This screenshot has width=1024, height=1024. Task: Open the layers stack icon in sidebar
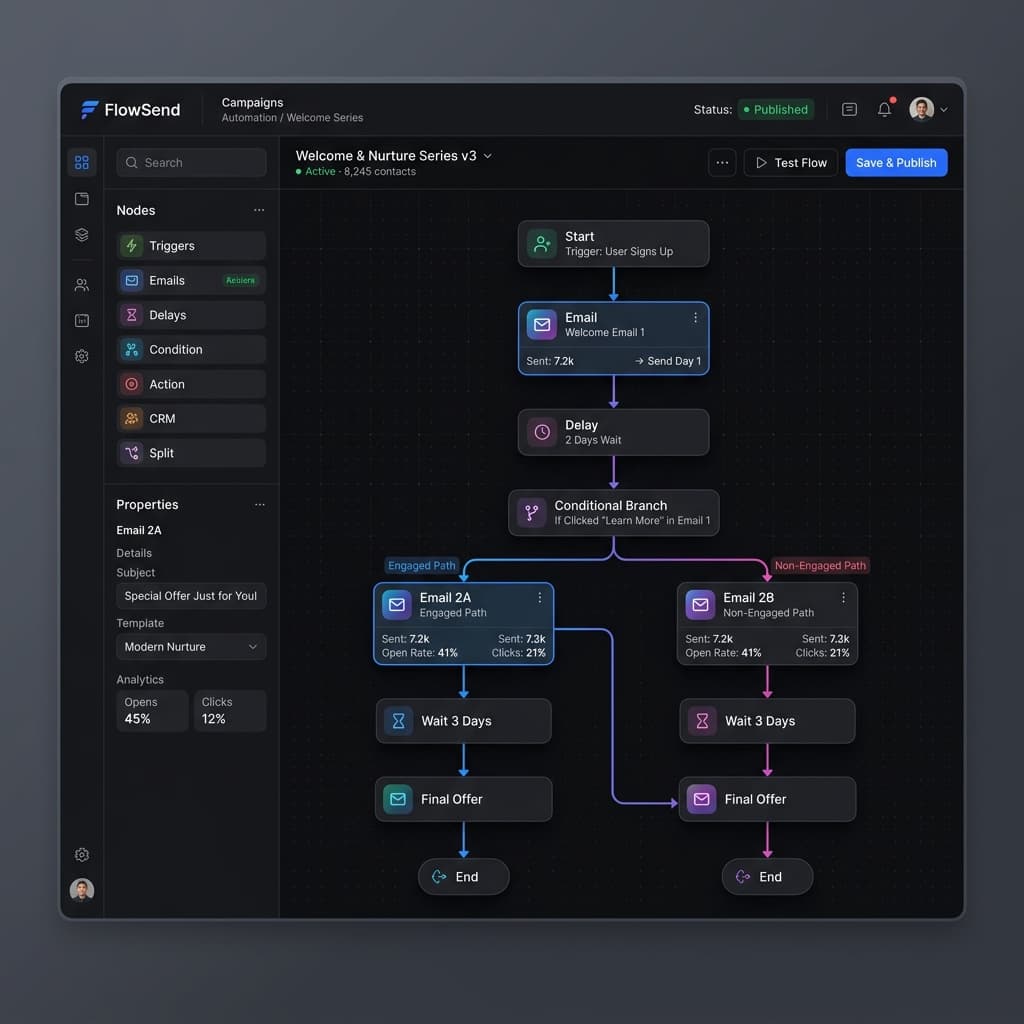(x=82, y=234)
